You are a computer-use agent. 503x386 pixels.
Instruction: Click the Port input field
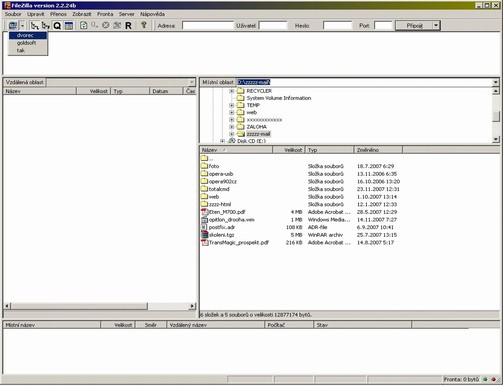coord(383,26)
